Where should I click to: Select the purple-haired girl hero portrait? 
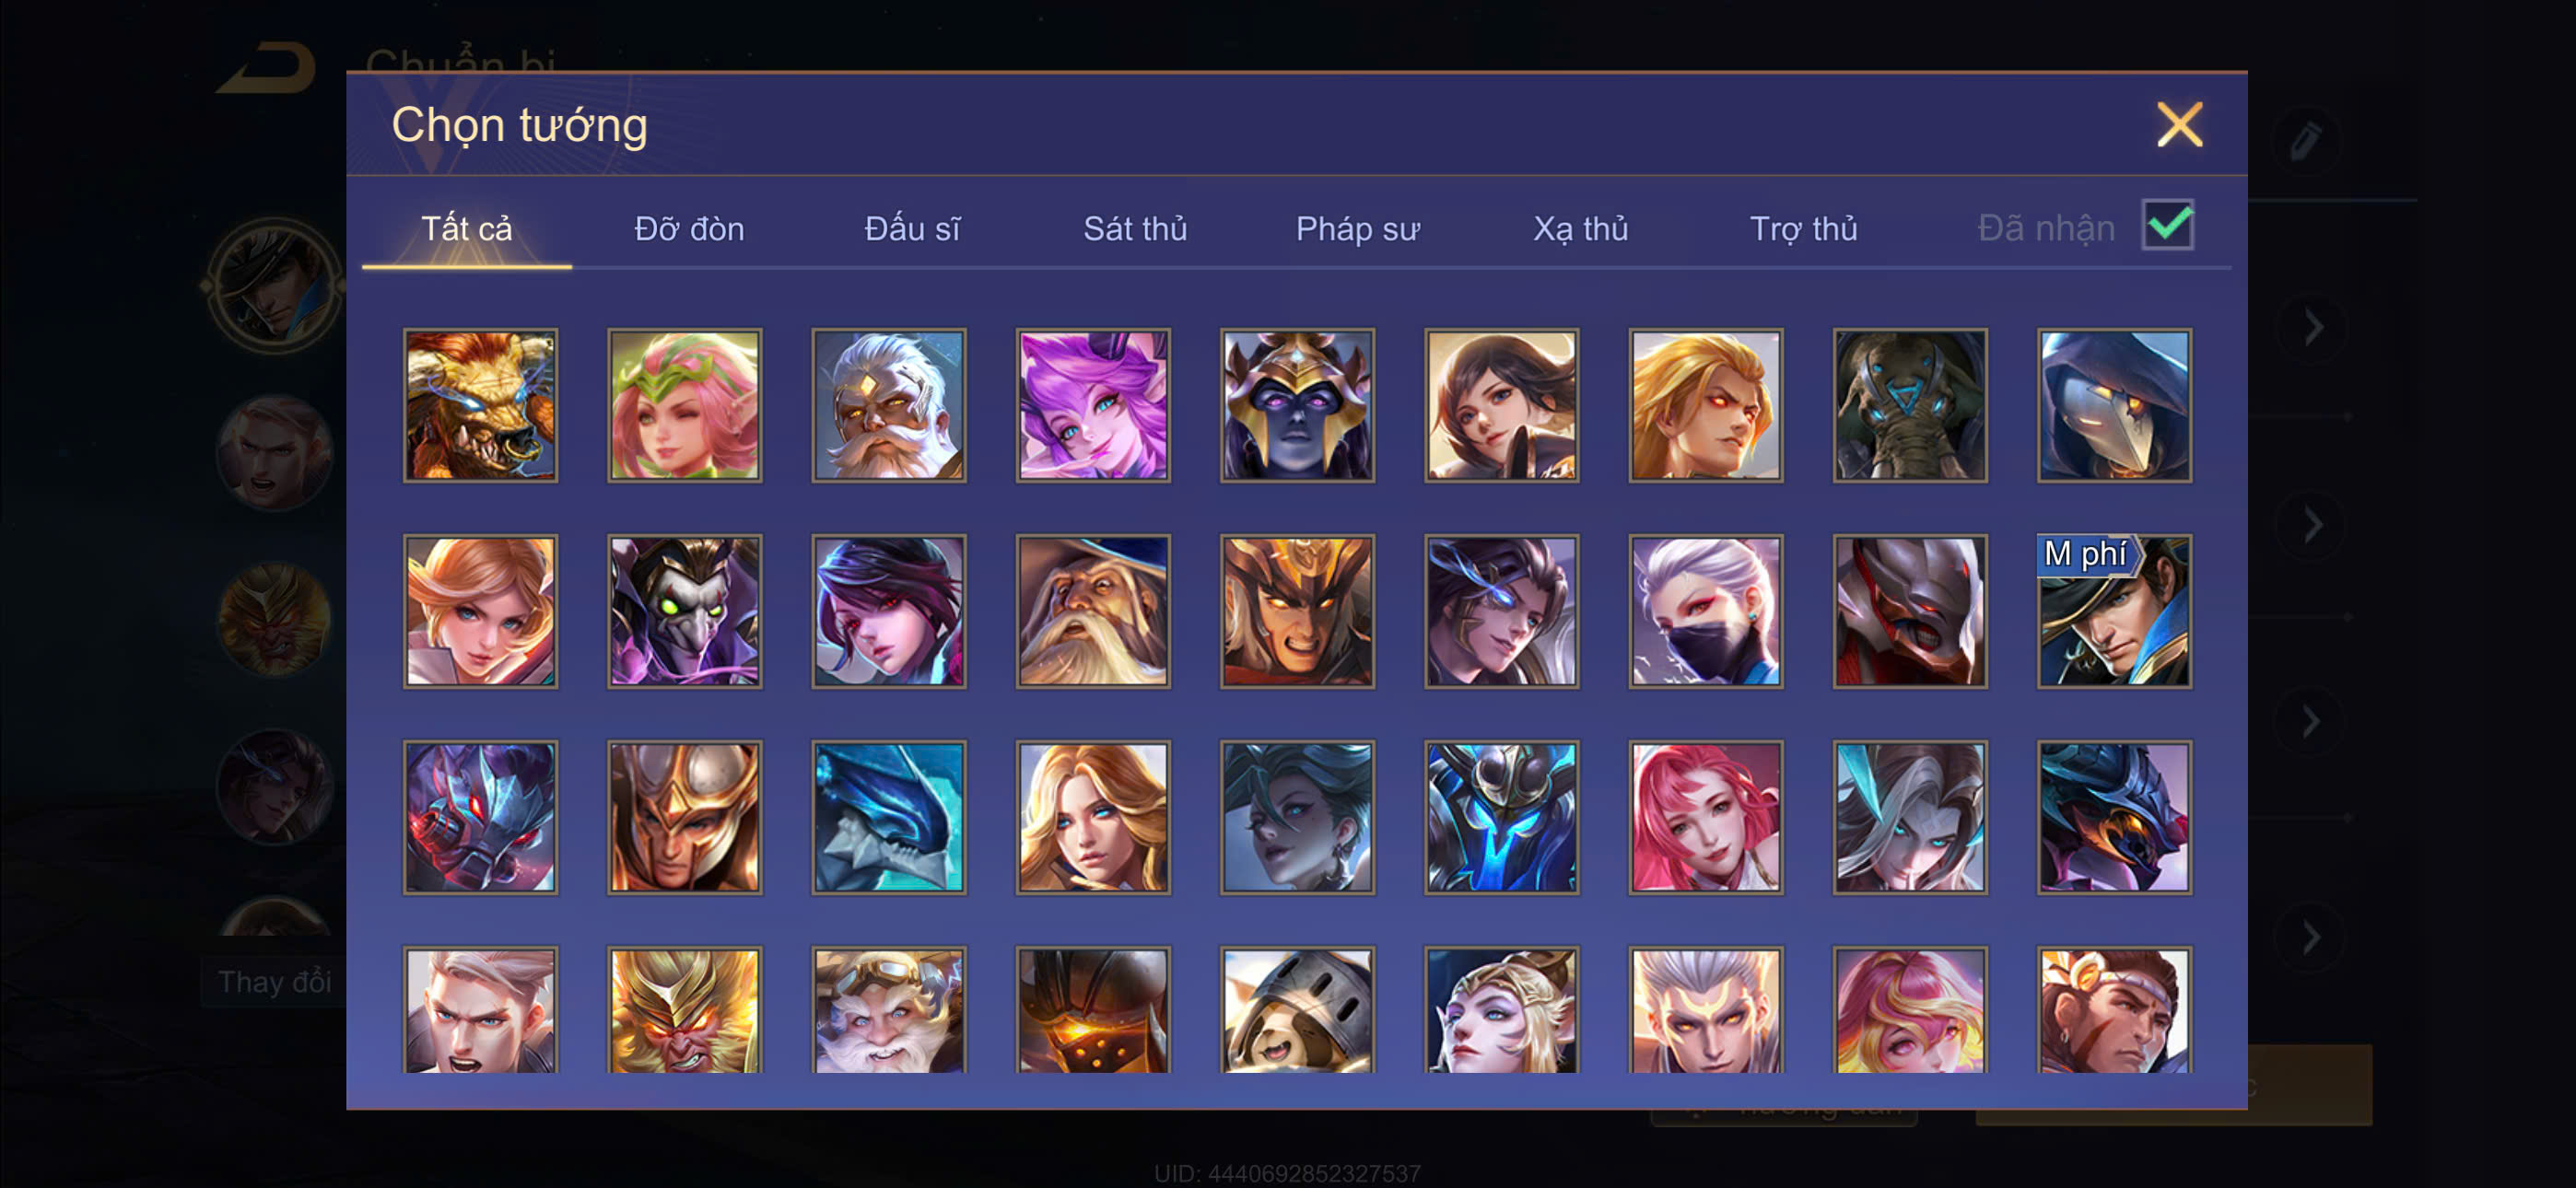click(1093, 405)
